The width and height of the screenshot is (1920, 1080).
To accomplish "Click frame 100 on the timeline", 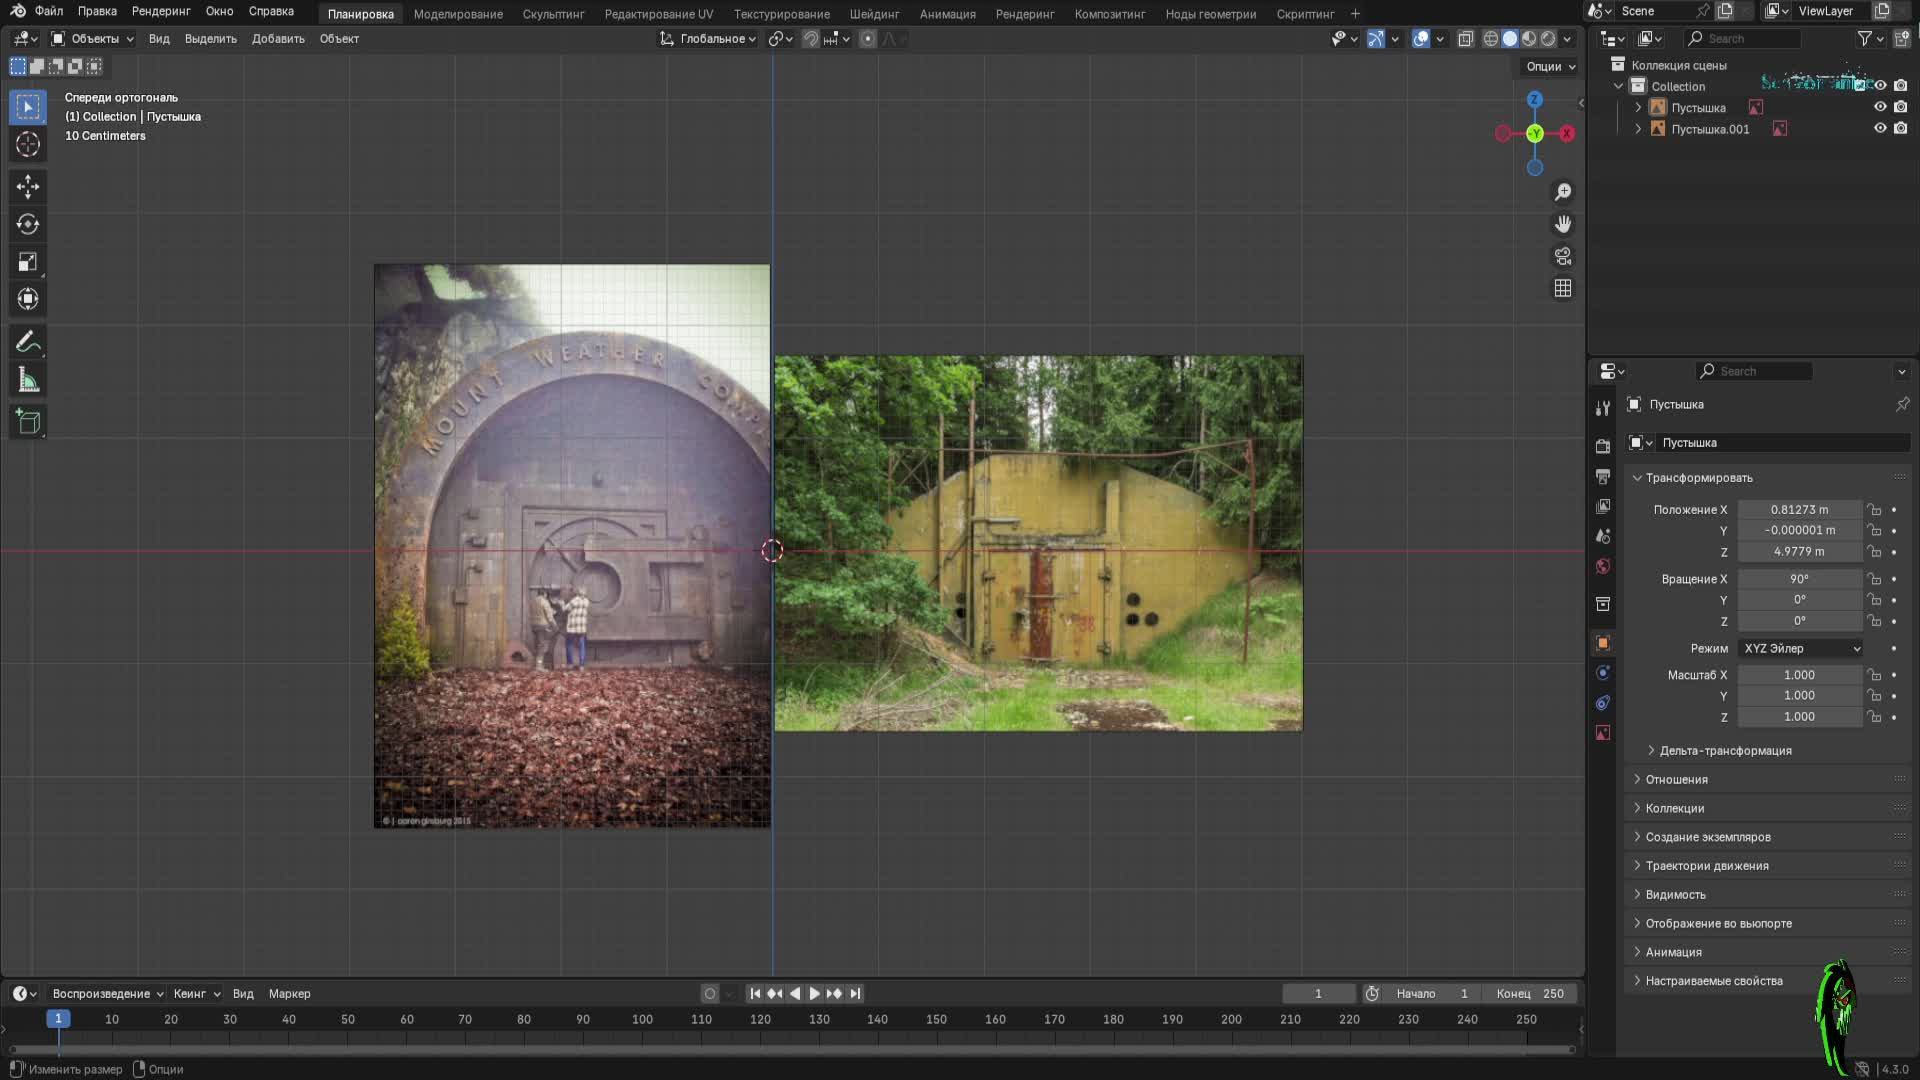I will click(642, 1019).
